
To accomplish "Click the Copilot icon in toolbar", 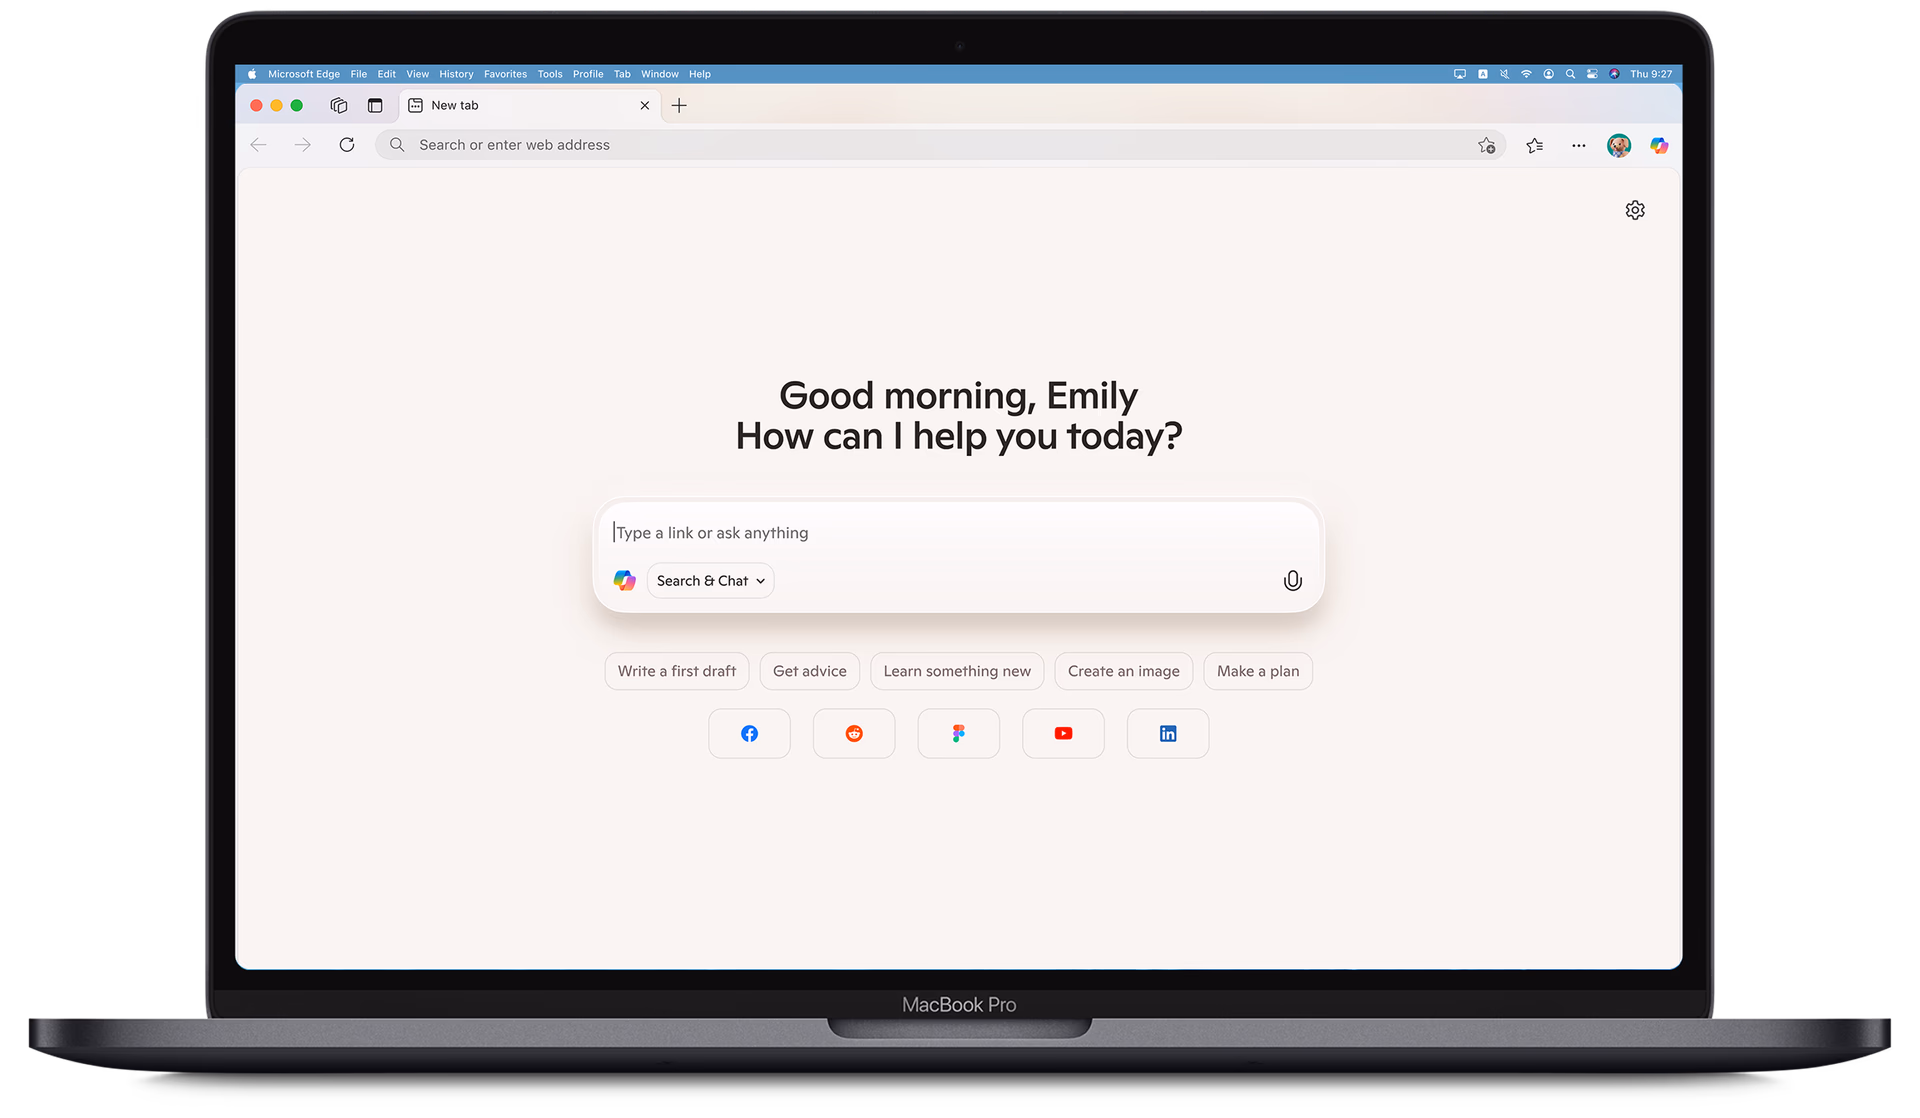I will 1659,146.
